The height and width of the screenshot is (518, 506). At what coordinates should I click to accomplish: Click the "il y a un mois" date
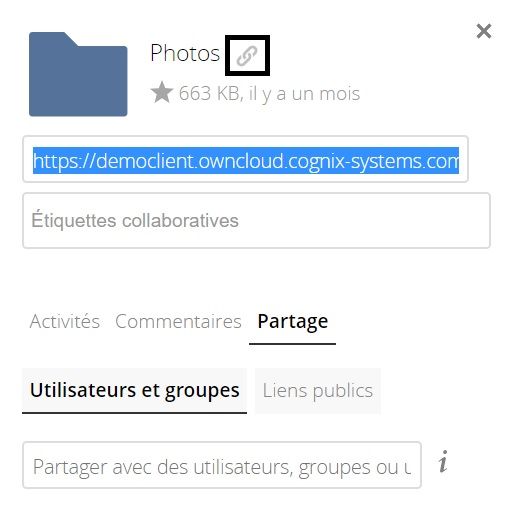pyautogui.click(x=304, y=93)
